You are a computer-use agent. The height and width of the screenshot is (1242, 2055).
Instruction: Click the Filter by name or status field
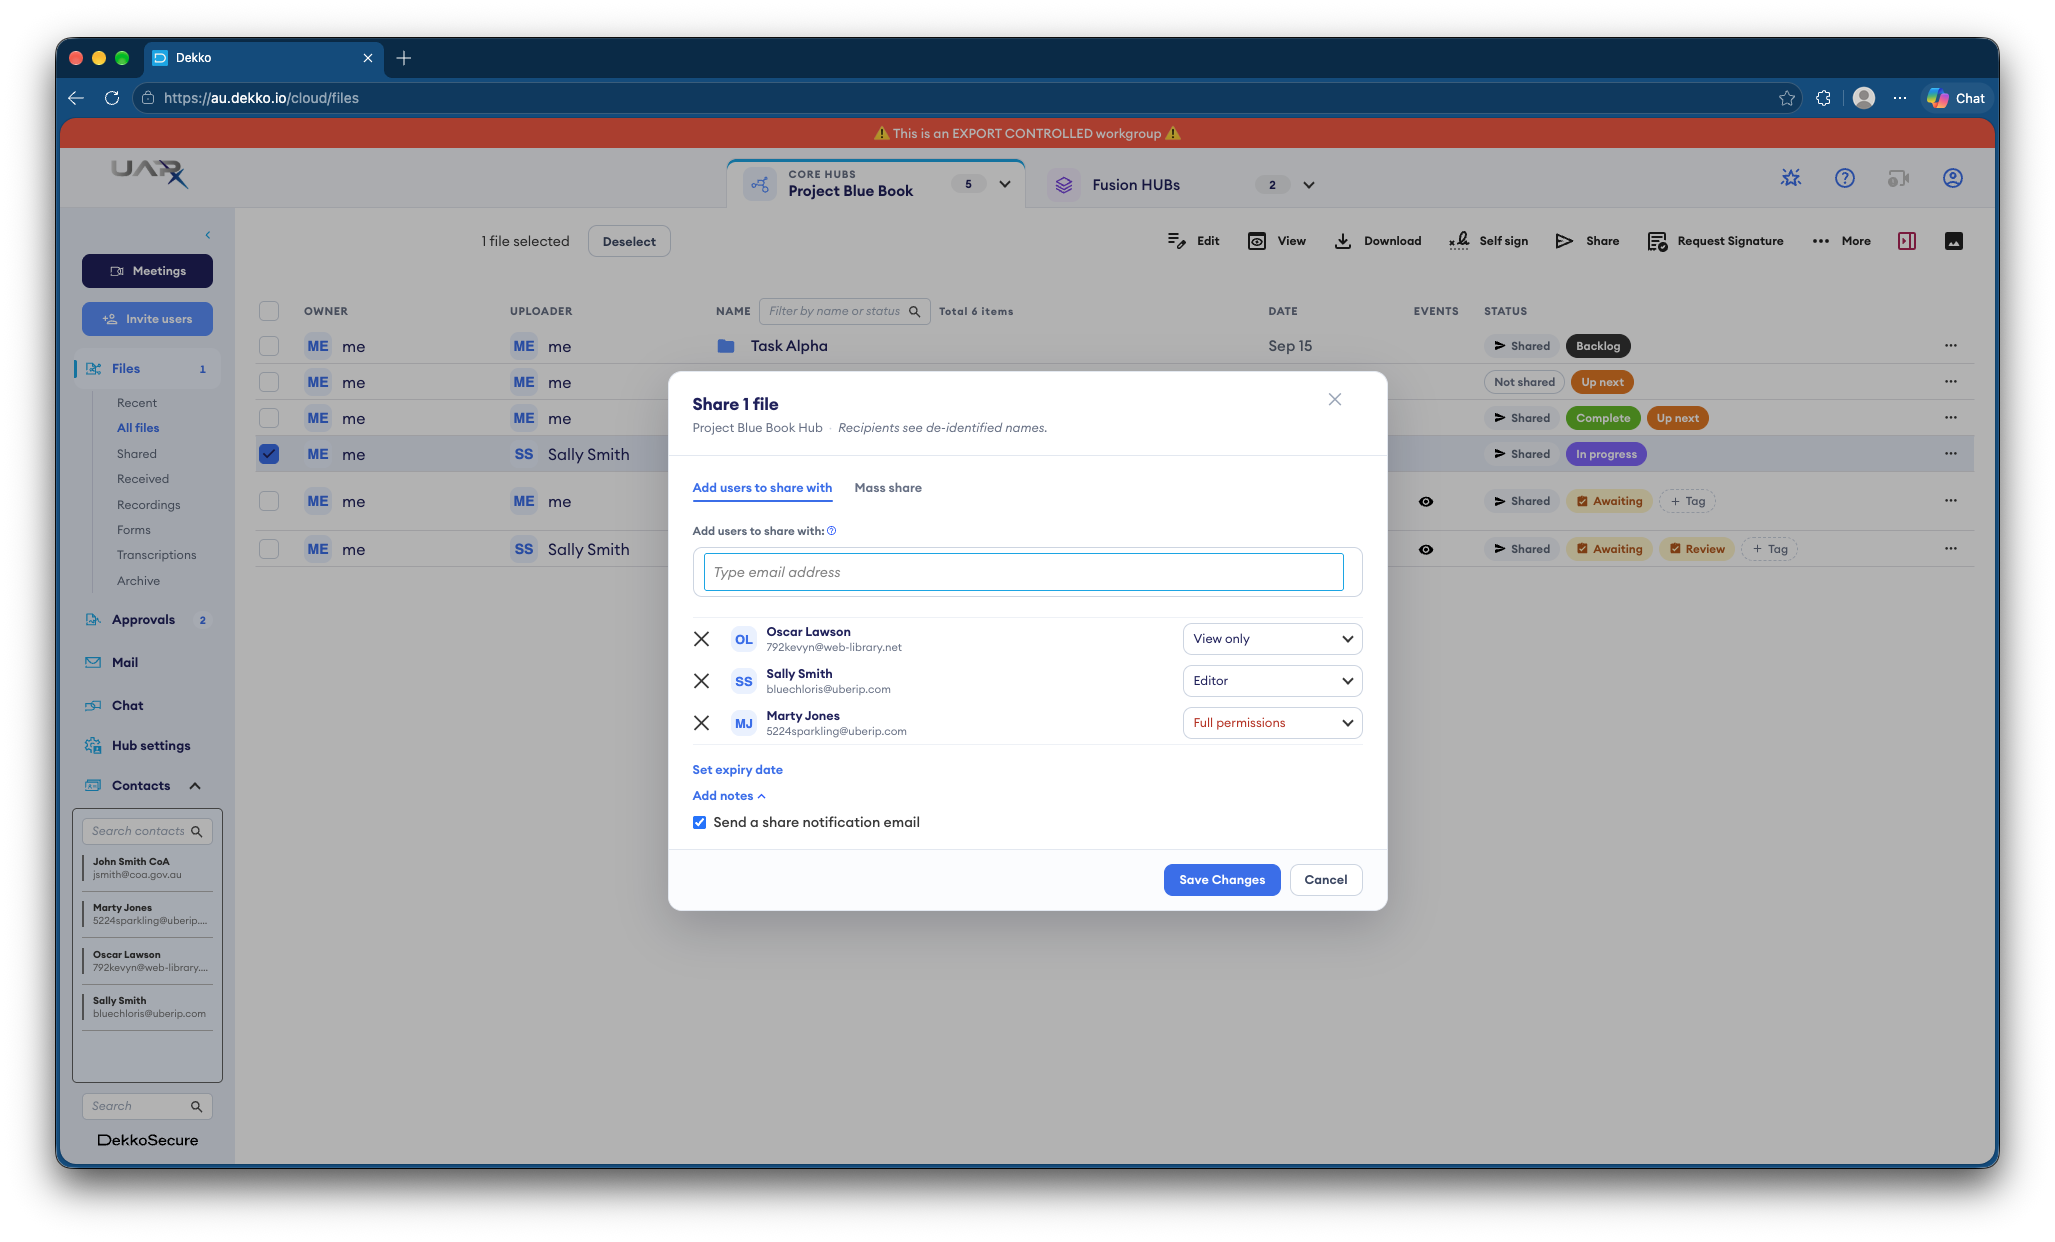(x=844, y=311)
